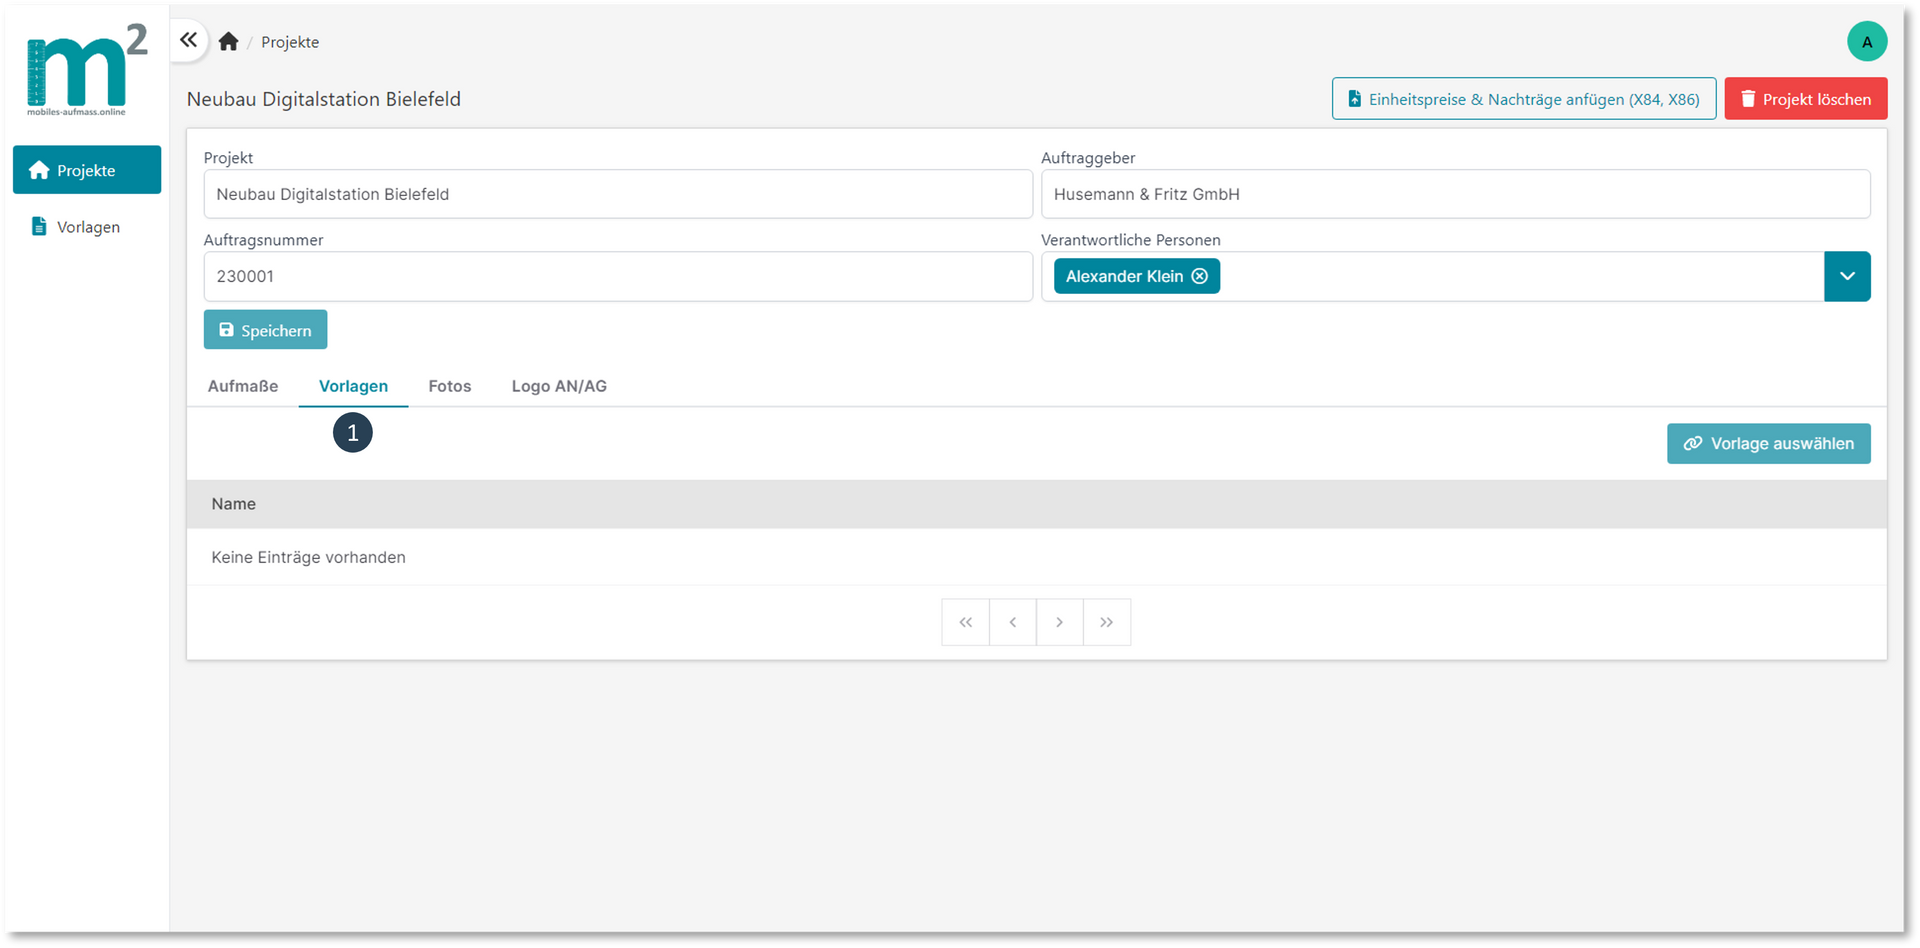This screenshot has height=948, width=1920.
Task: Focus the Auftragsnummer input field
Action: pos(618,276)
